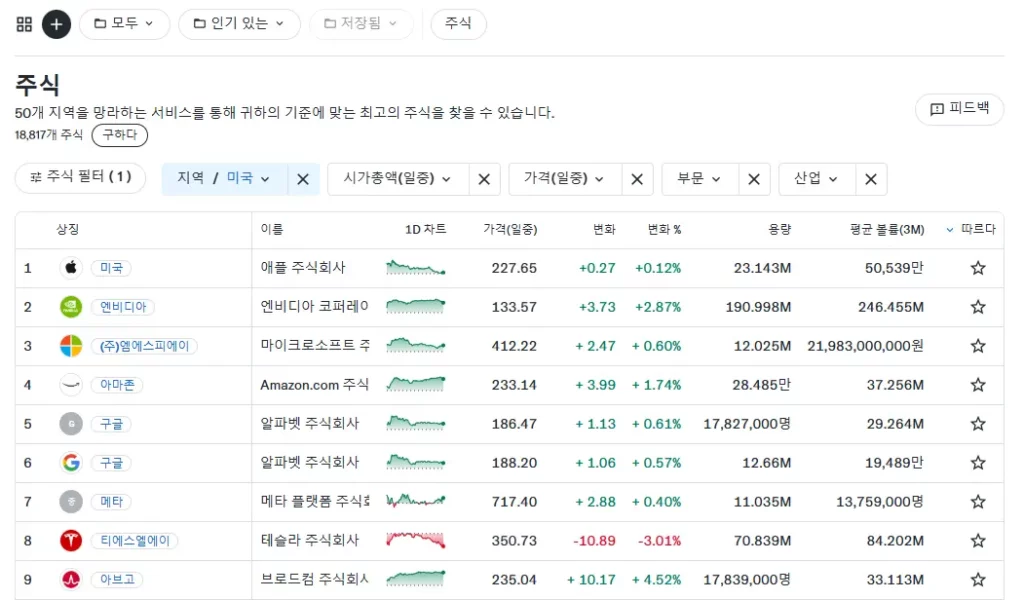Screen dimensions: 1024x600
Task: Sort by 변화 column header
Action: [604, 230]
